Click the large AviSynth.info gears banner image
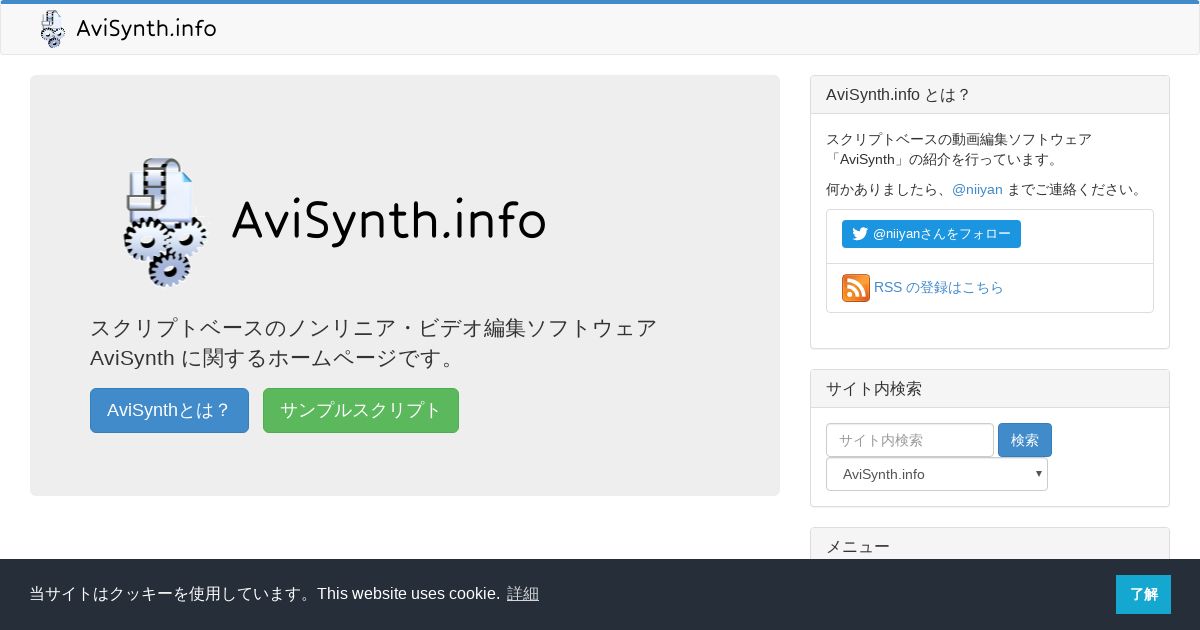Screen dimensions: 1200x630 point(335,221)
